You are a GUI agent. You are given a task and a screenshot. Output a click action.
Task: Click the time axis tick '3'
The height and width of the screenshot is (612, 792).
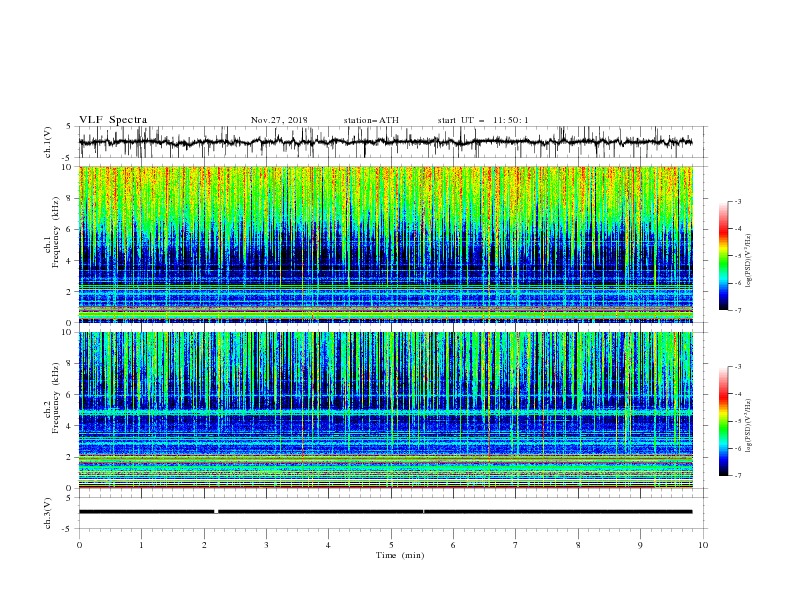click(266, 545)
